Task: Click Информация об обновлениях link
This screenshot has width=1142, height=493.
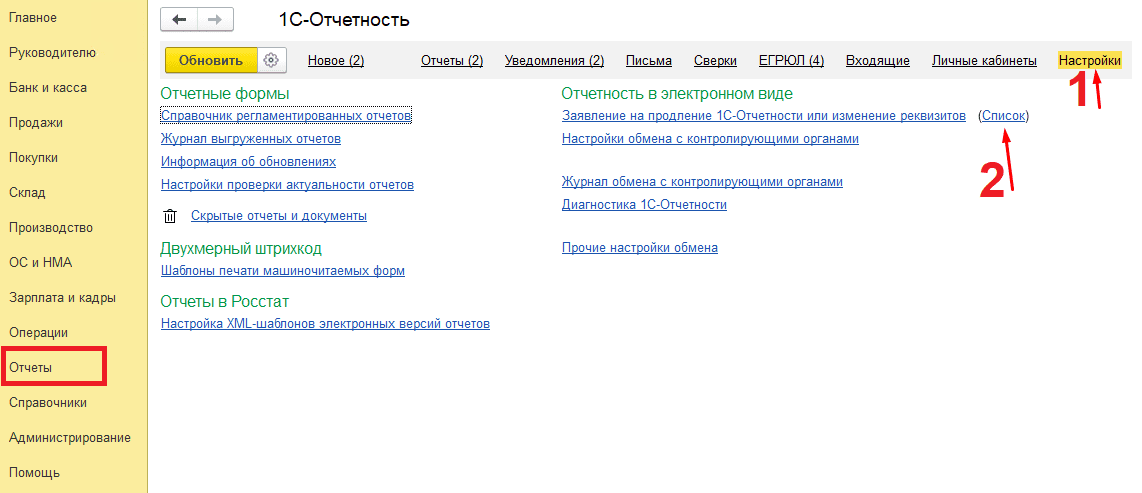Action: point(248,162)
